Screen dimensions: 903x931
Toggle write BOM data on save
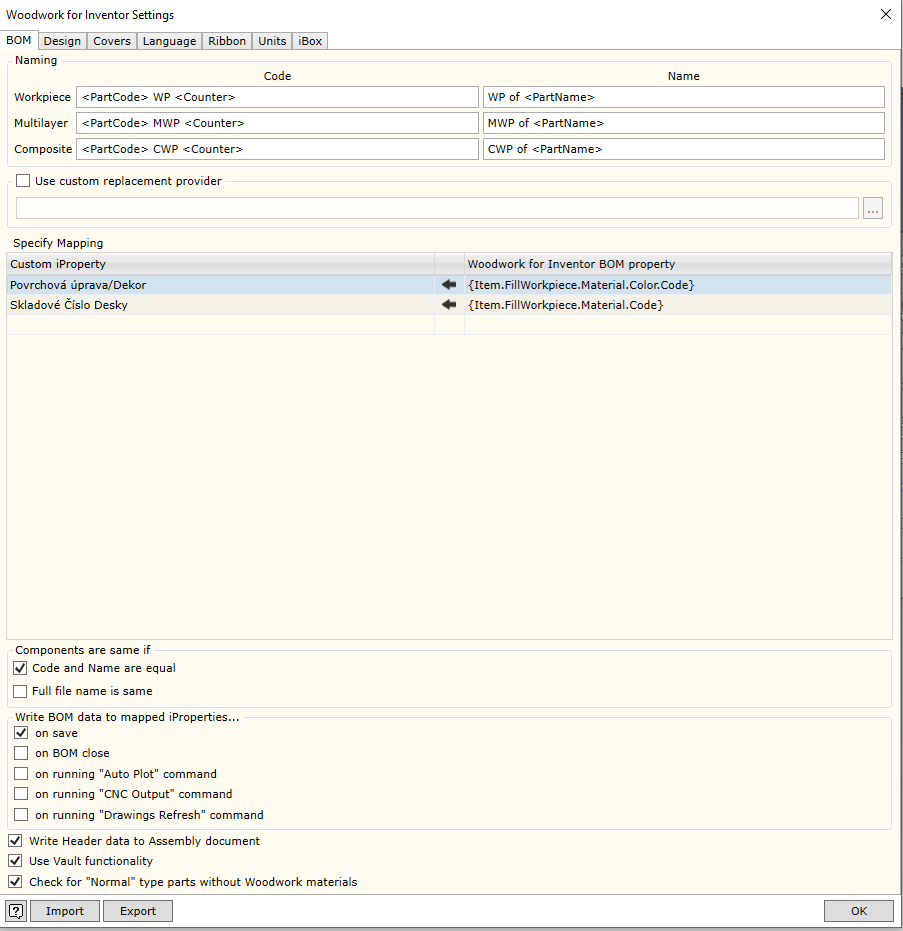[21, 733]
